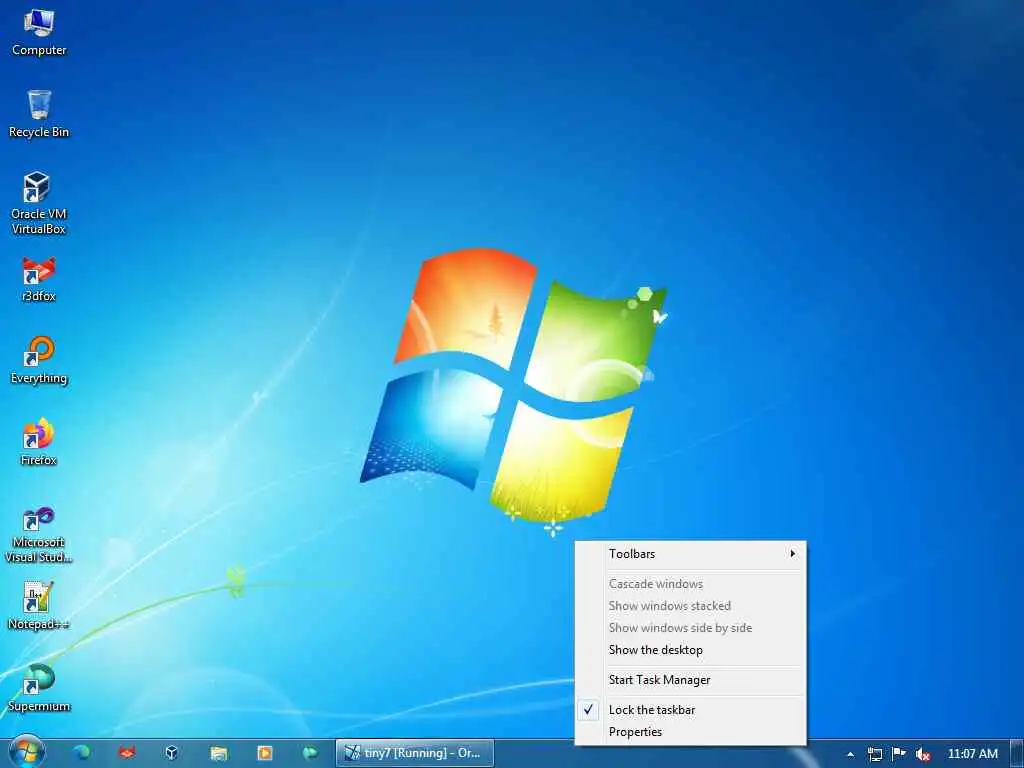Show hidden tray icons arrow
Viewport: 1024px width, 768px height.
pyautogui.click(x=850, y=754)
